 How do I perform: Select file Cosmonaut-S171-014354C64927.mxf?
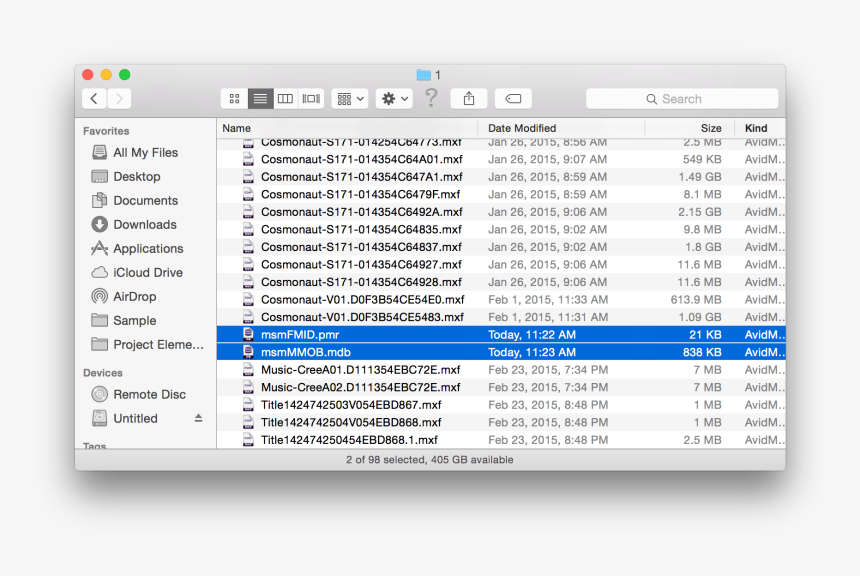(501, 264)
